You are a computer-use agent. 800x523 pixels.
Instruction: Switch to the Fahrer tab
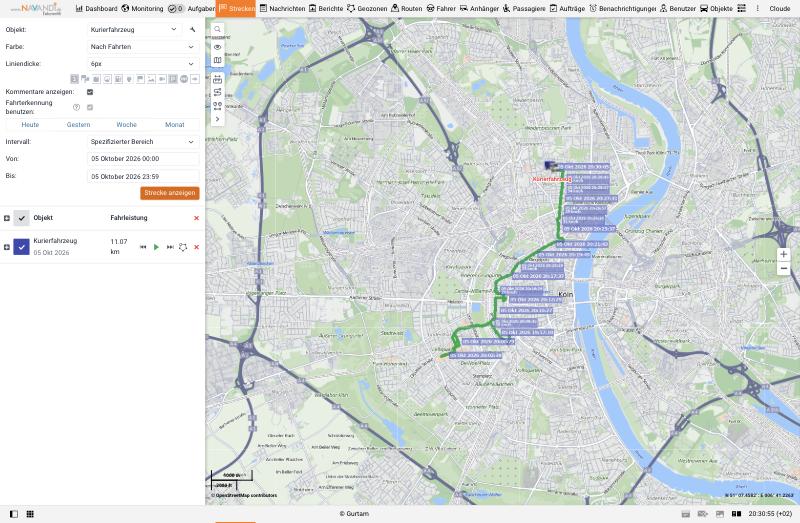[x=441, y=9]
